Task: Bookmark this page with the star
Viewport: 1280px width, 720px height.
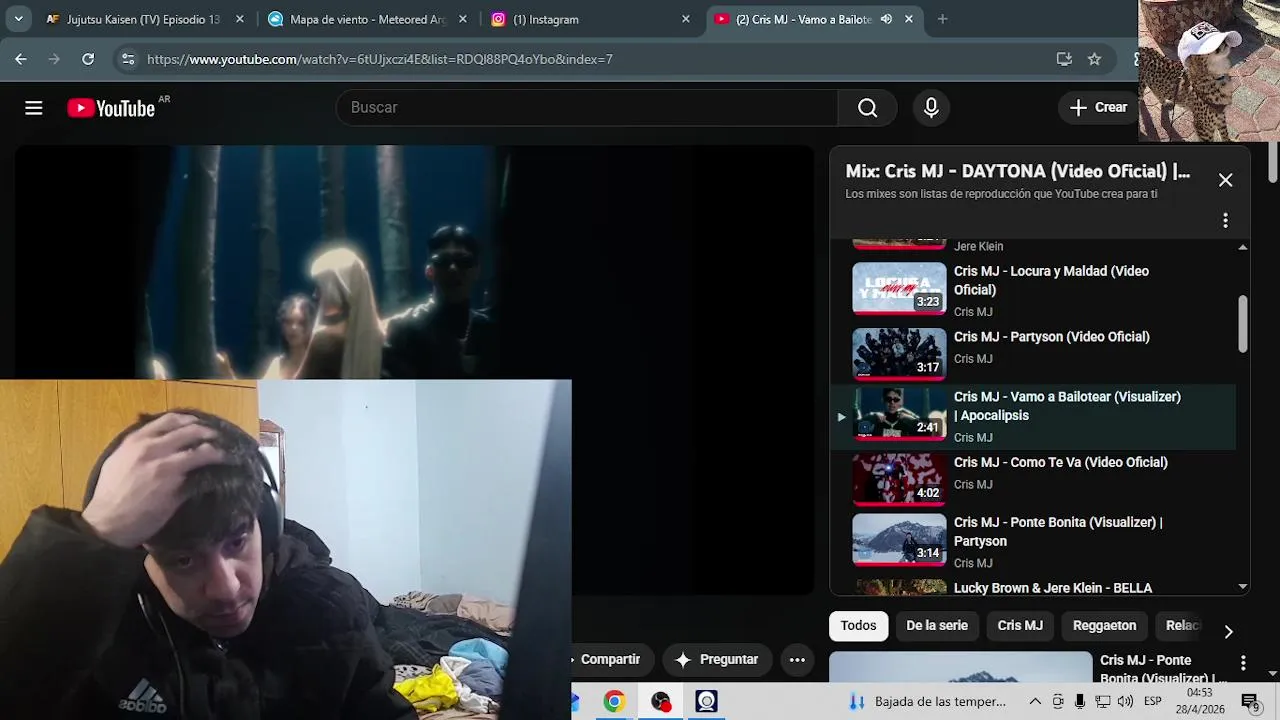Action: pos(1094,59)
